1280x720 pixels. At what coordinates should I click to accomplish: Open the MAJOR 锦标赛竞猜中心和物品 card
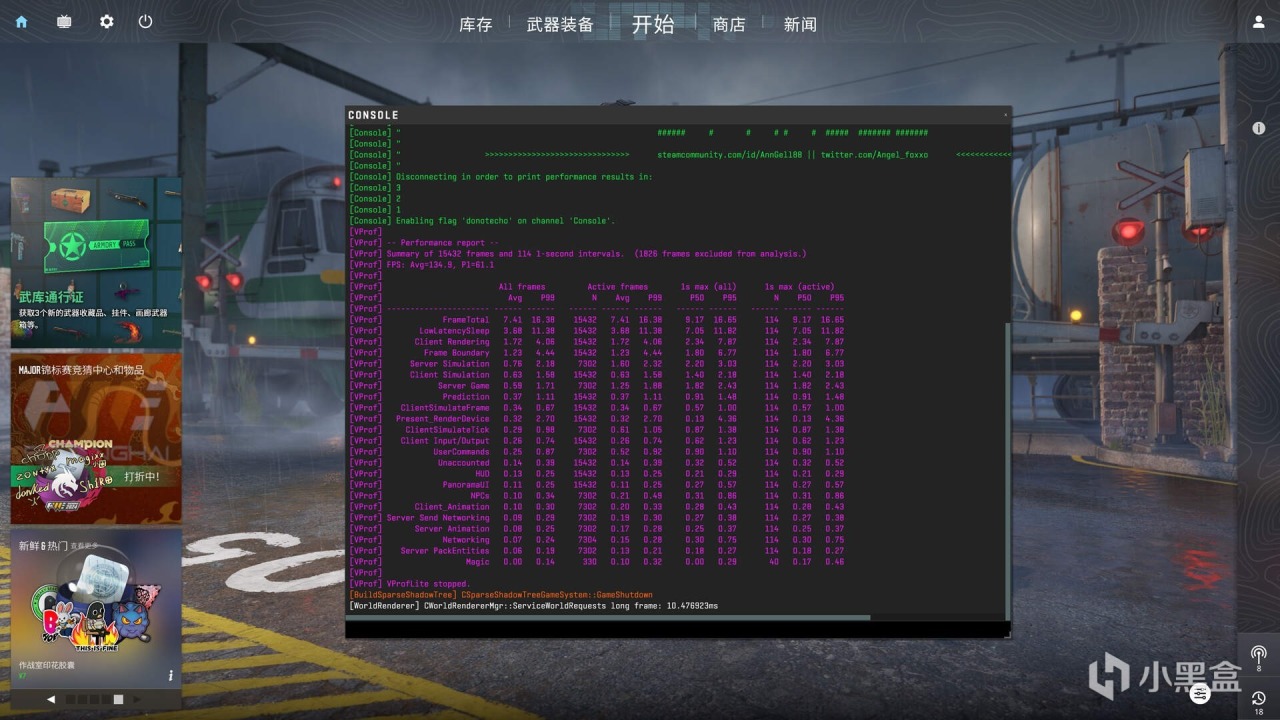pyautogui.click(x=96, y=438)
